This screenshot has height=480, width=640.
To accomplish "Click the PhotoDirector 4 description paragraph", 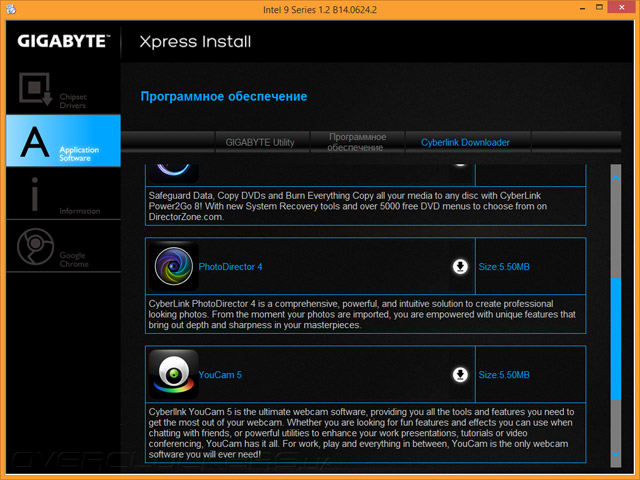I will tap(362, 314).
